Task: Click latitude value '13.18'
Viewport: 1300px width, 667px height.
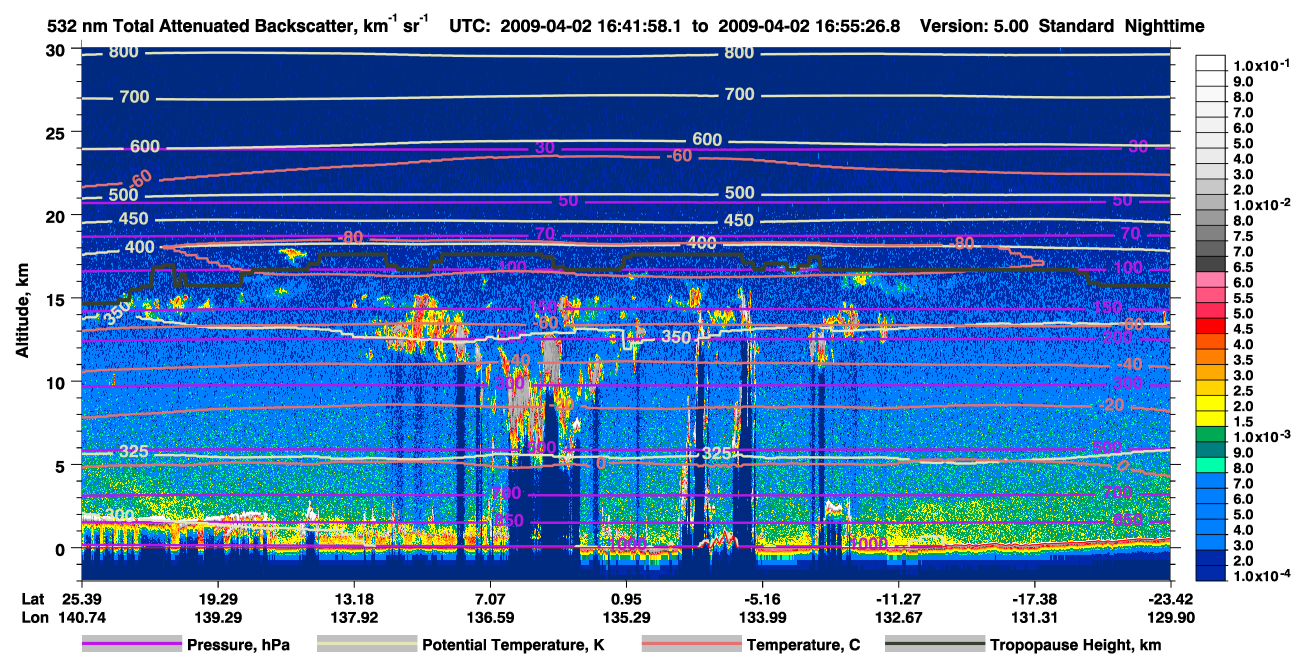Action: click(x=354, y=598)
